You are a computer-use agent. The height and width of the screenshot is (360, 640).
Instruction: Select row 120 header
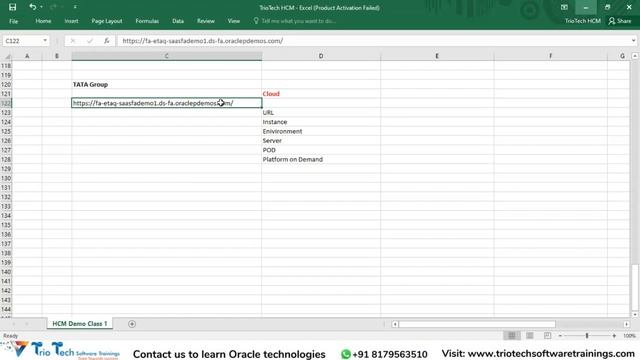point(6,84)
